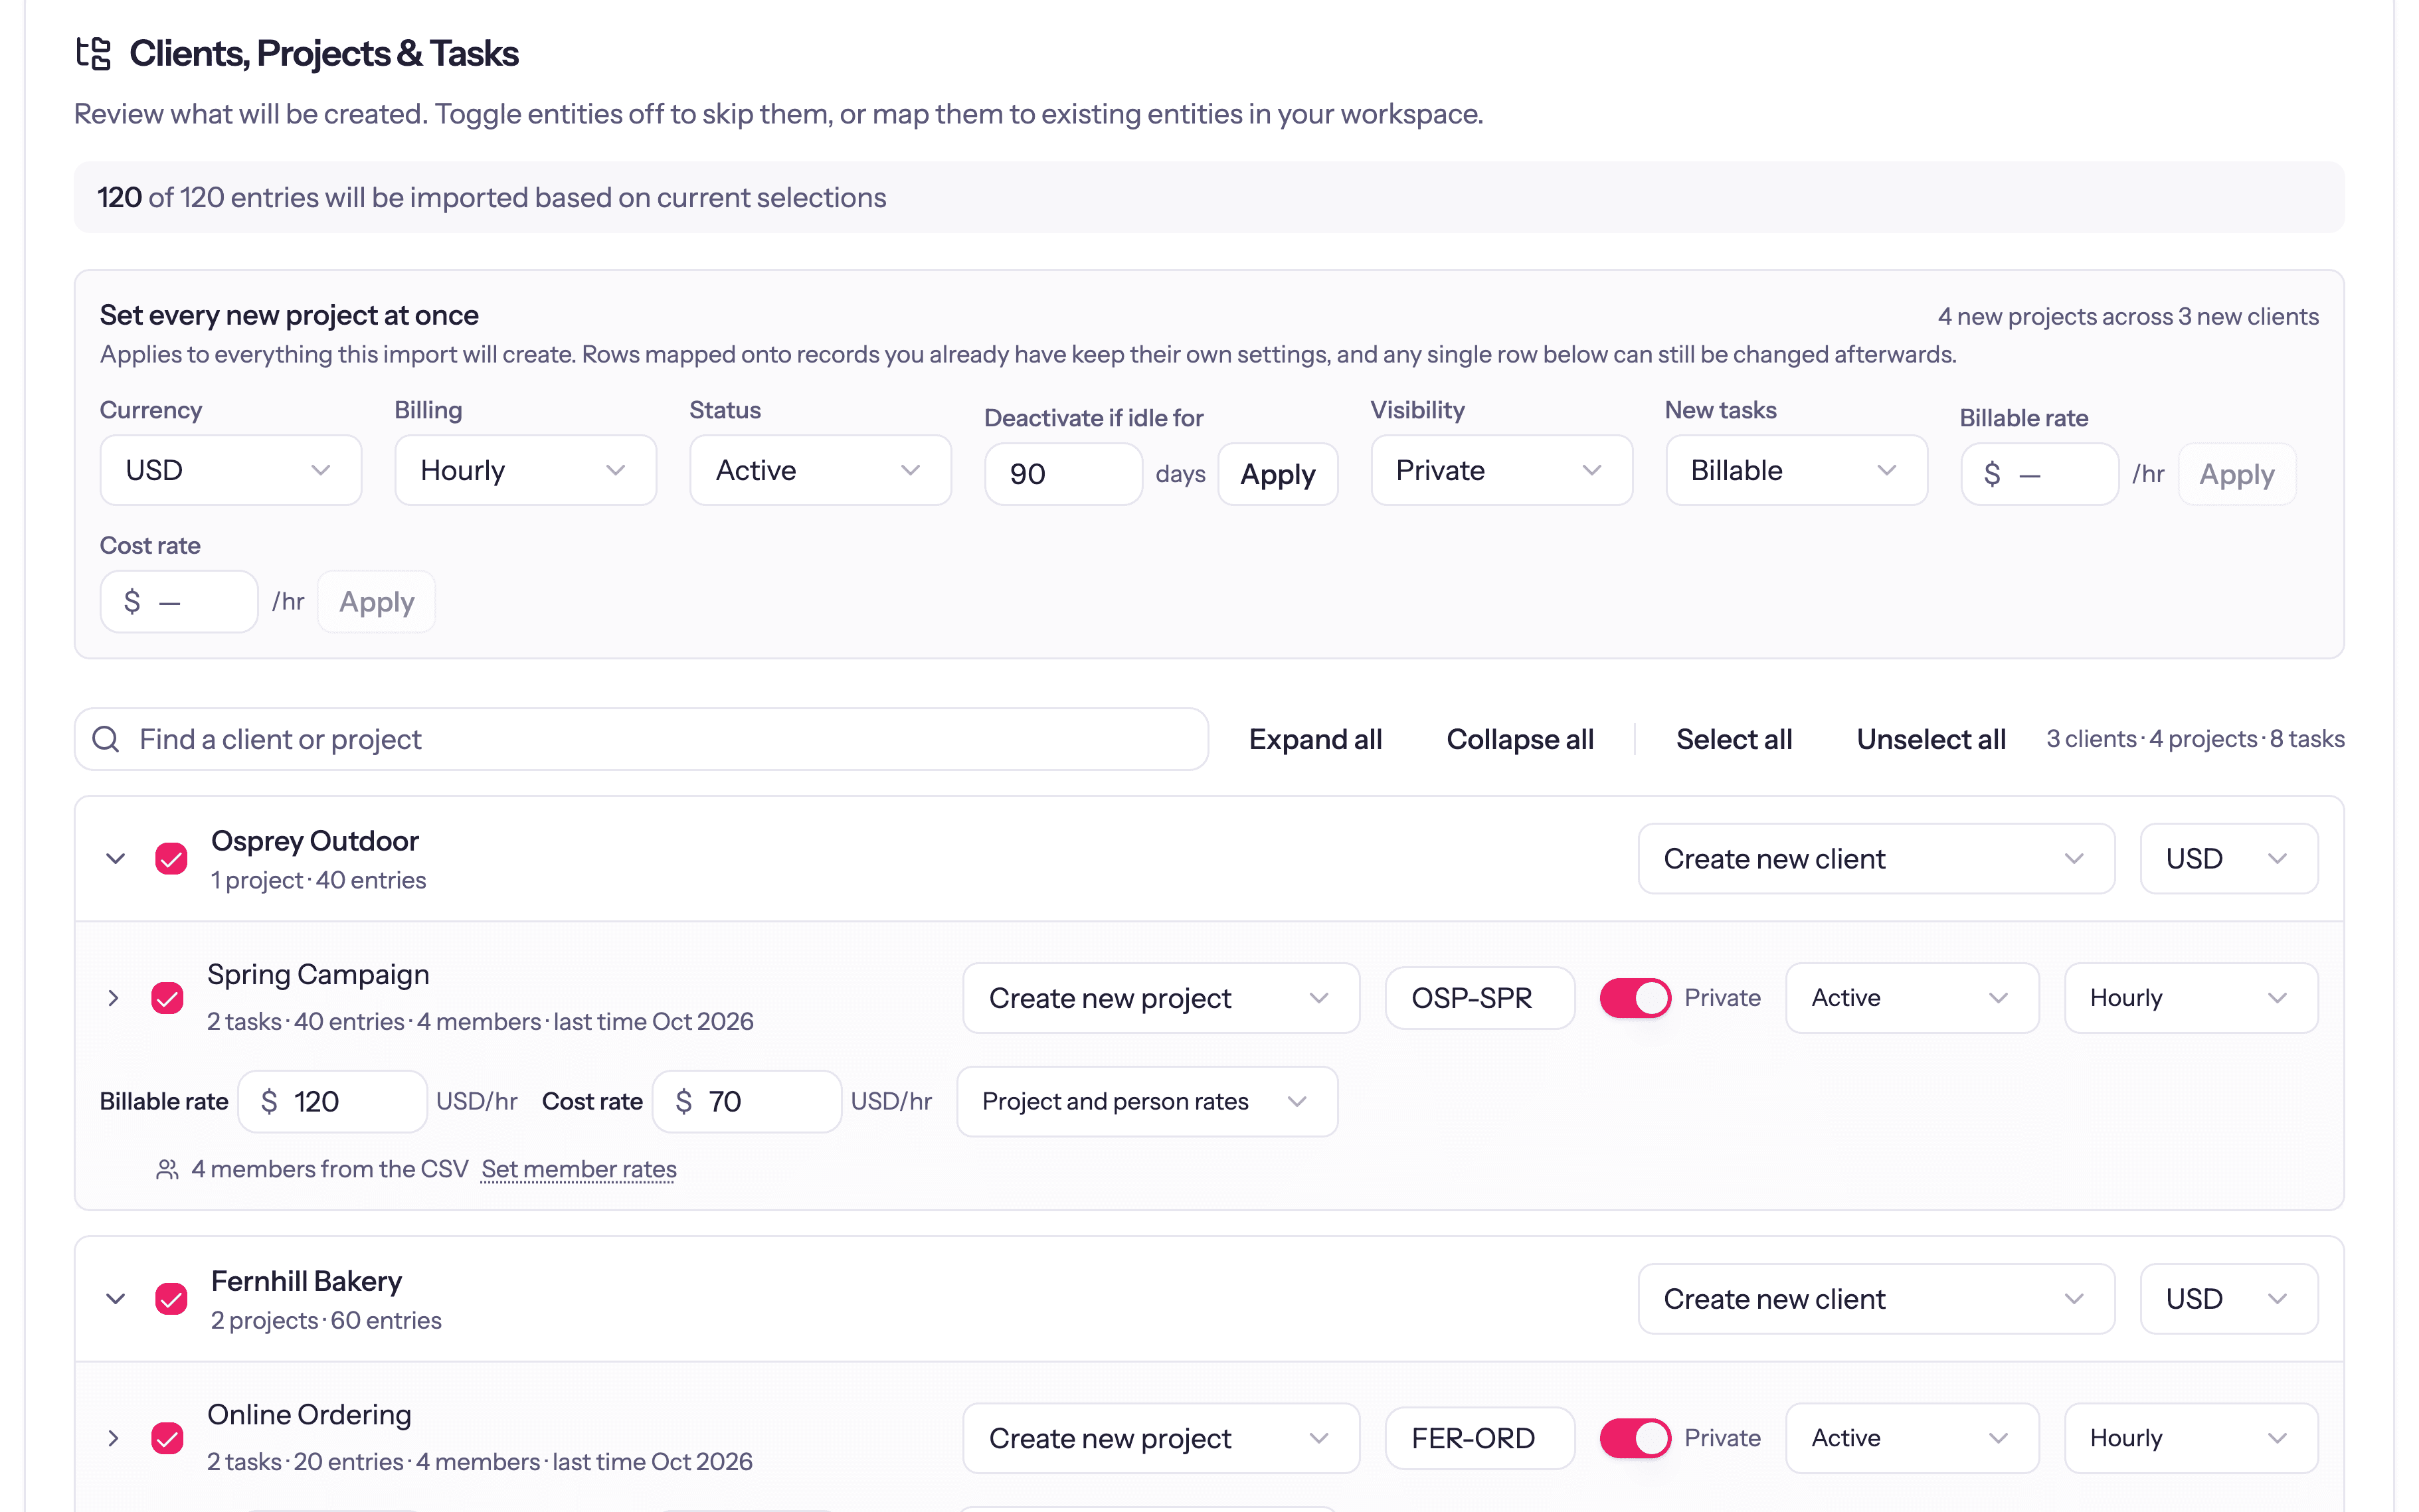
Task: Uncheck the Spring Campaign checkbox
Action: pos(167,998)
